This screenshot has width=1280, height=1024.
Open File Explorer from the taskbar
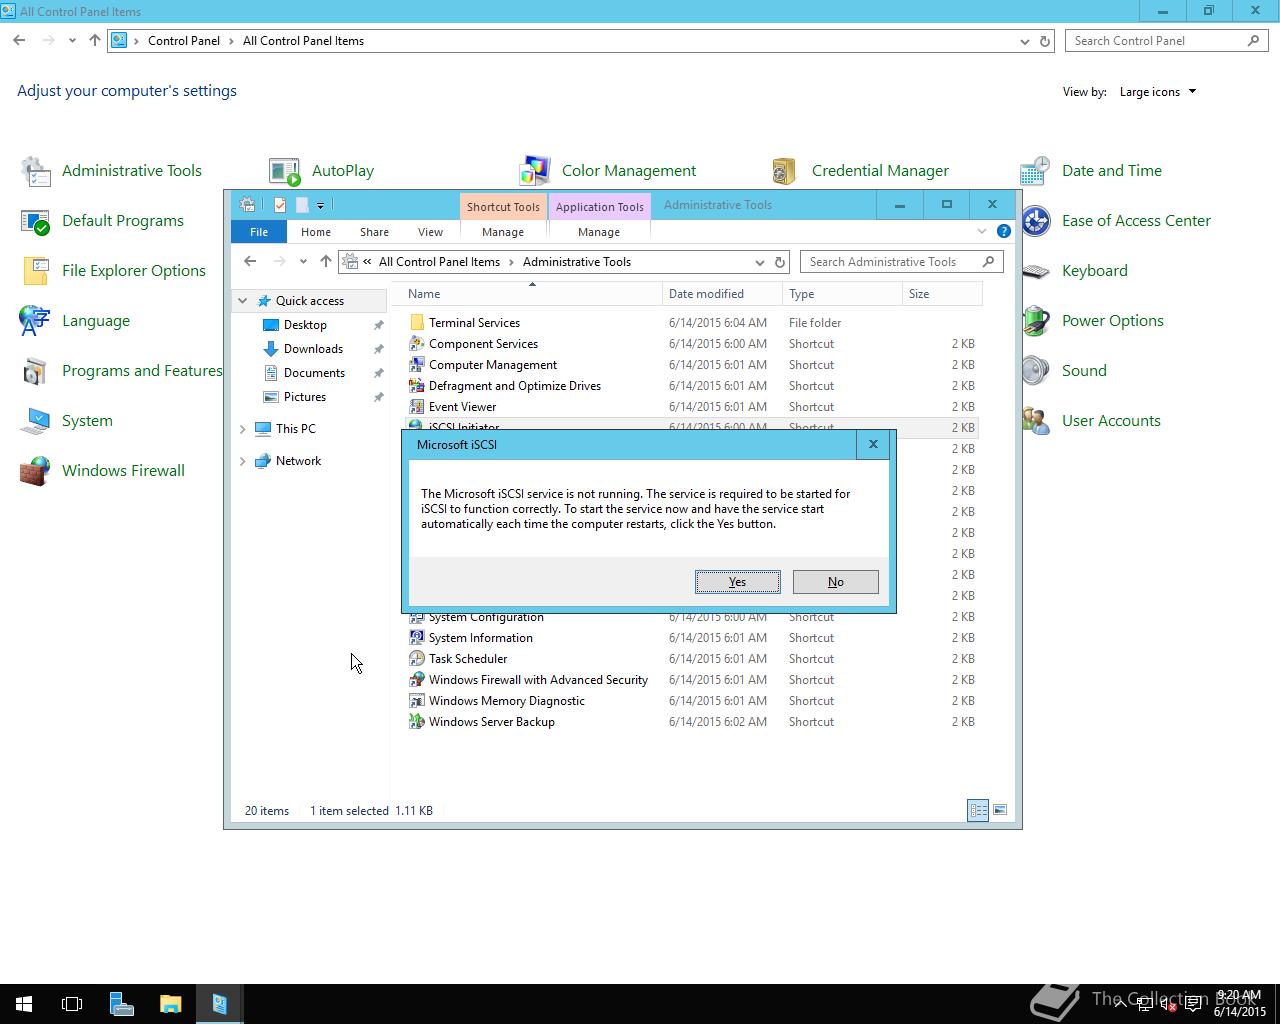[x=170, y=1004]
